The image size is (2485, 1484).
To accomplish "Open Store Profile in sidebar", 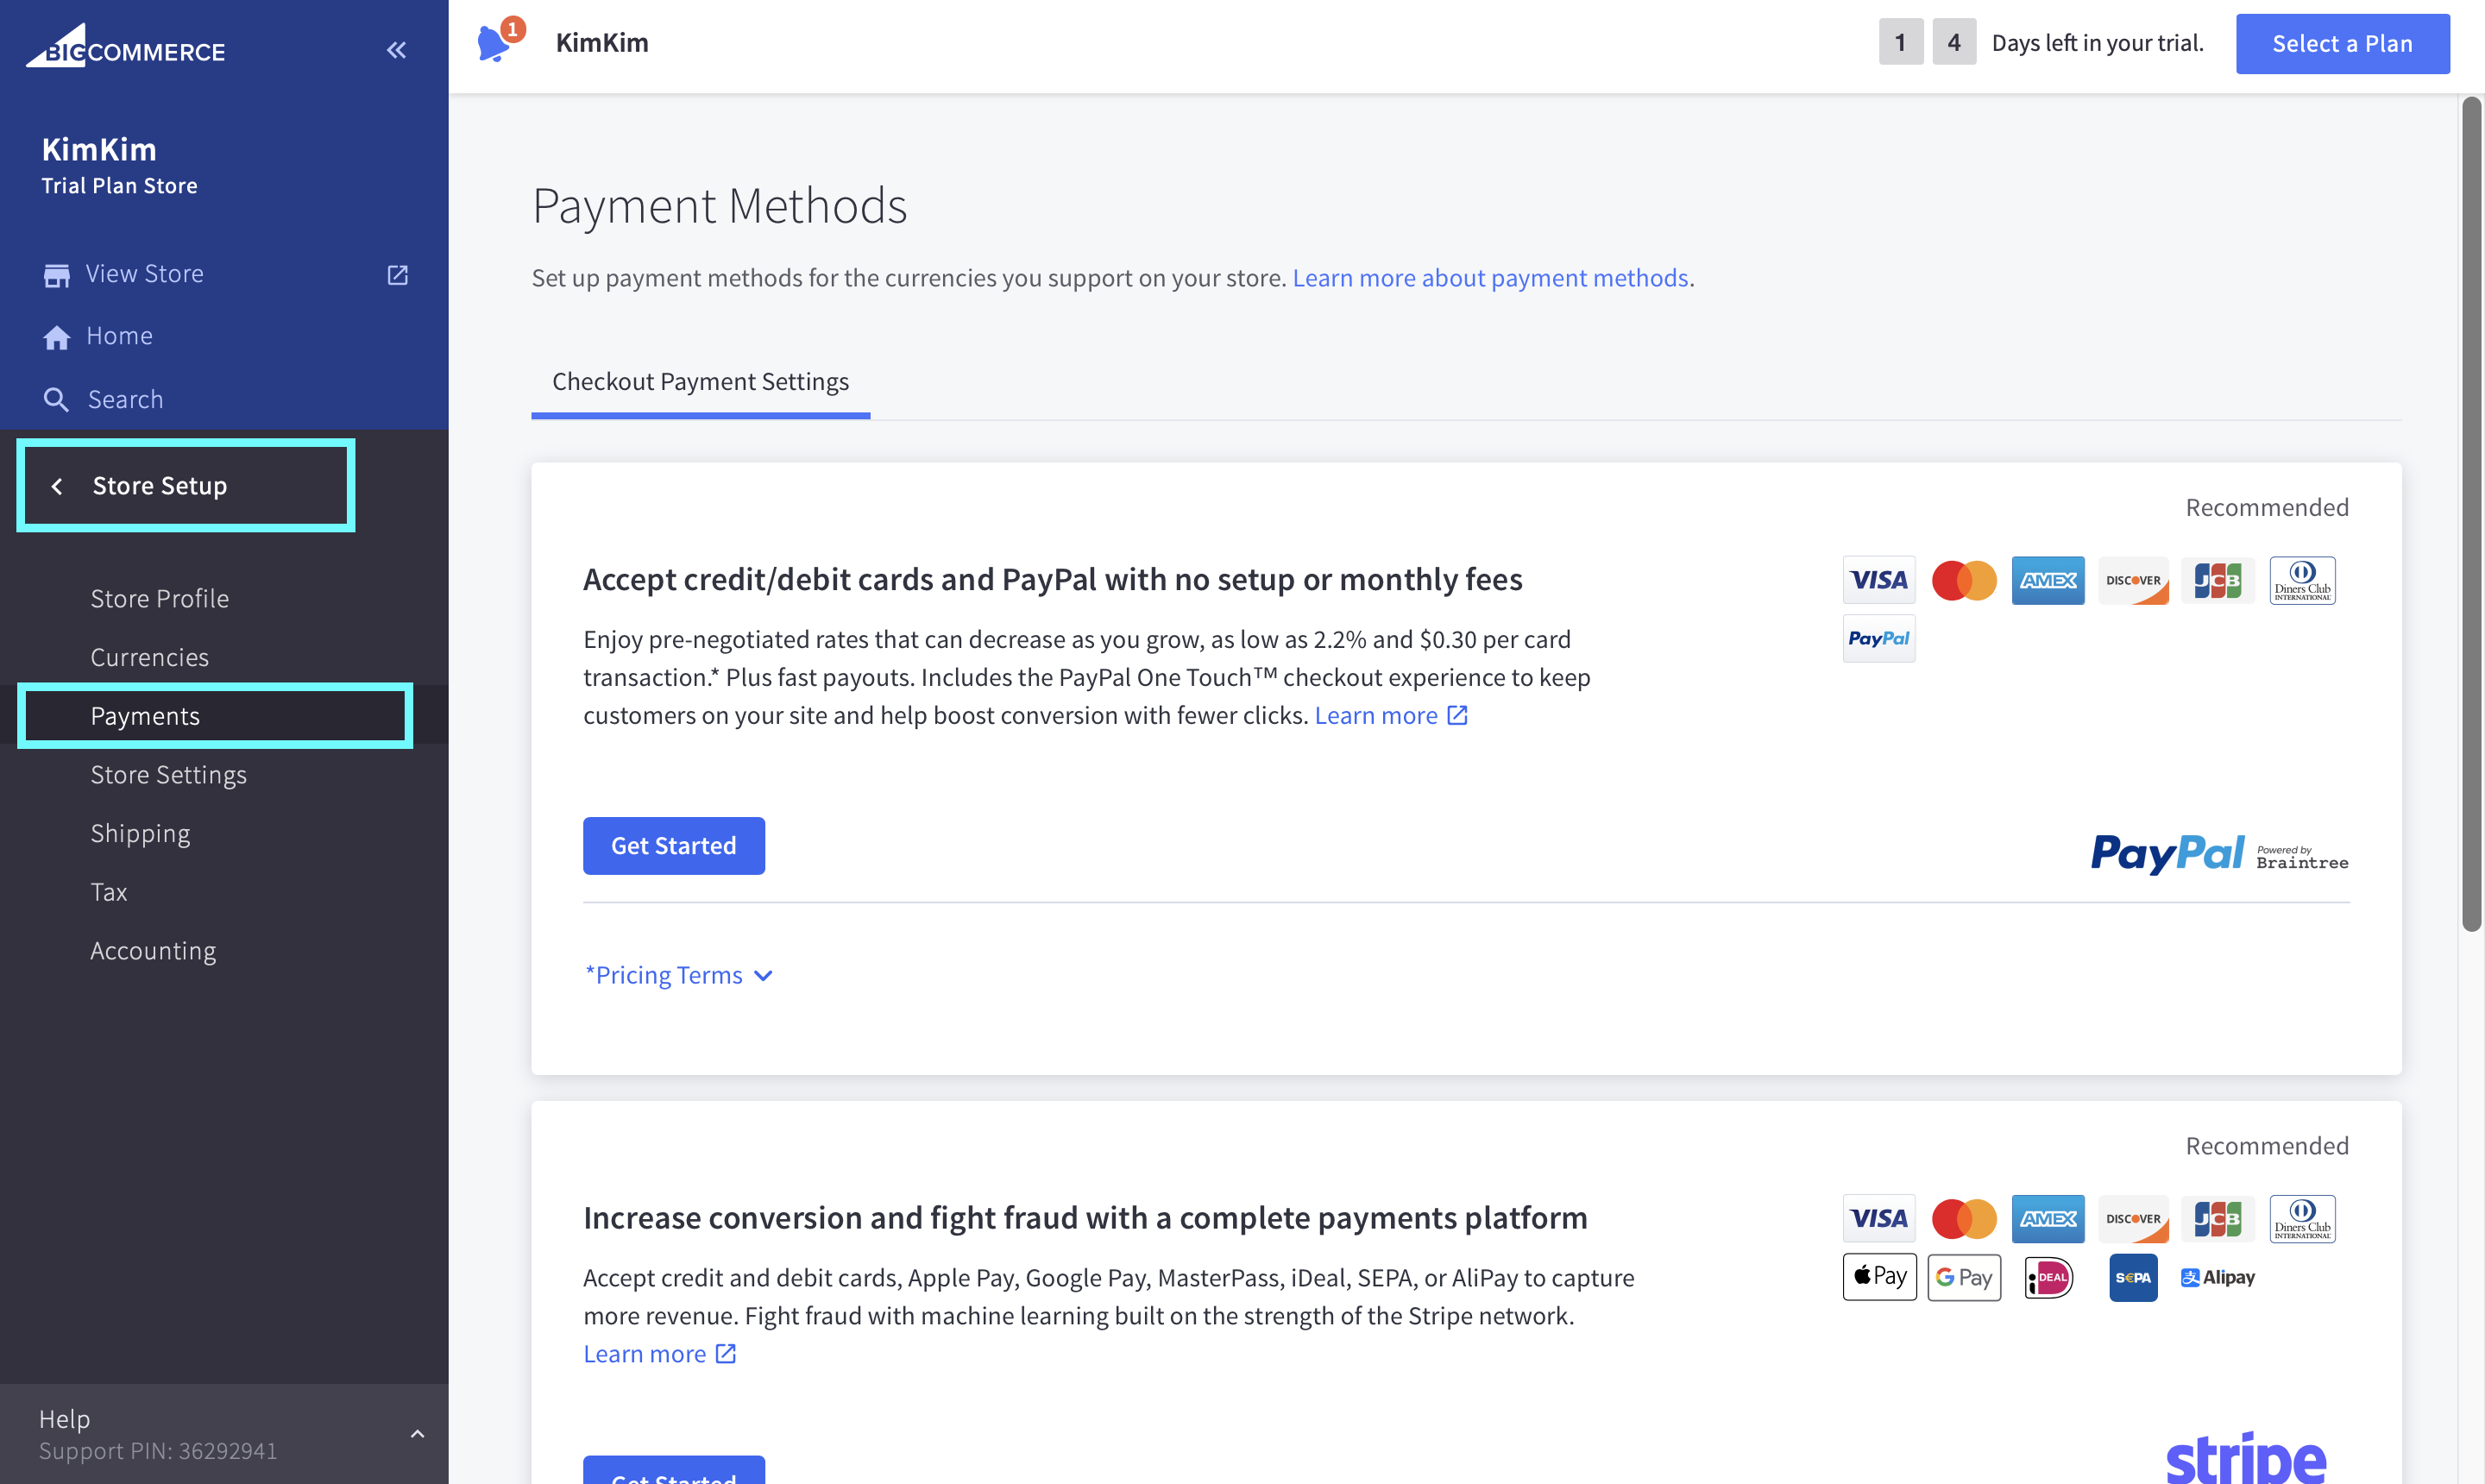I will (x=160, y=598).
